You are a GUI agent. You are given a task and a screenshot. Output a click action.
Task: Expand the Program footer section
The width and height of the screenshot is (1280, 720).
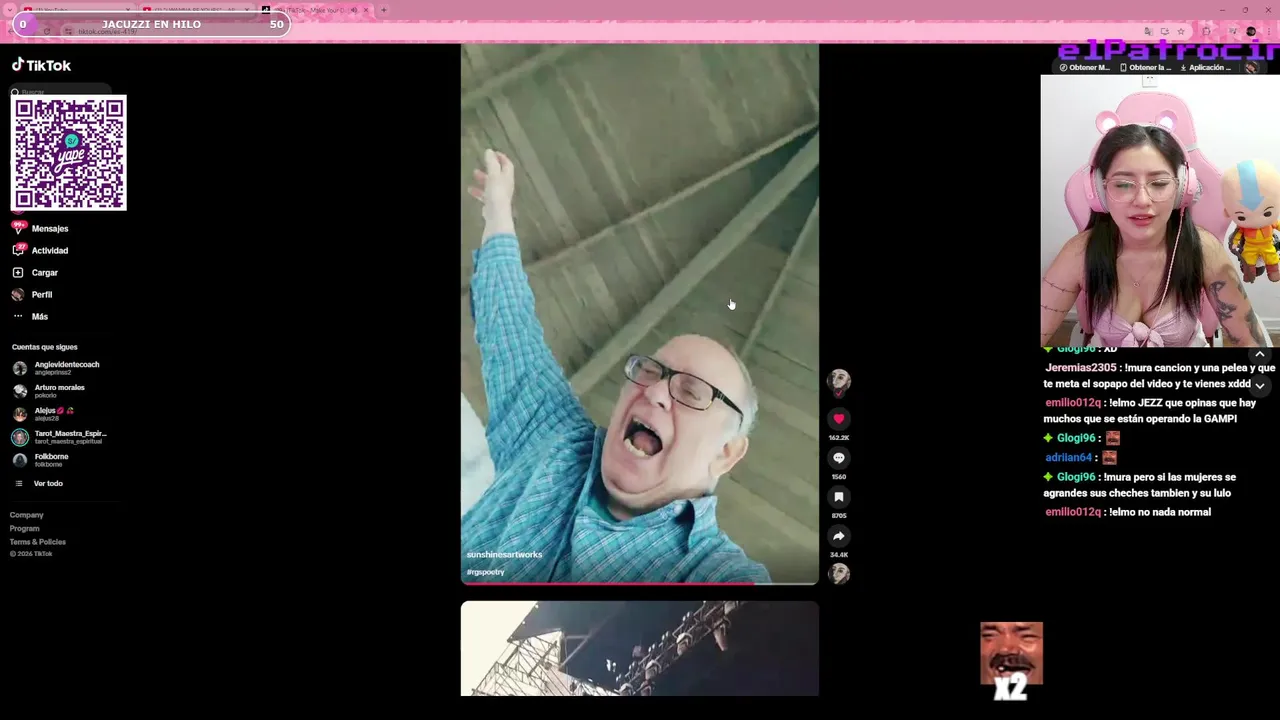point(25,529)
